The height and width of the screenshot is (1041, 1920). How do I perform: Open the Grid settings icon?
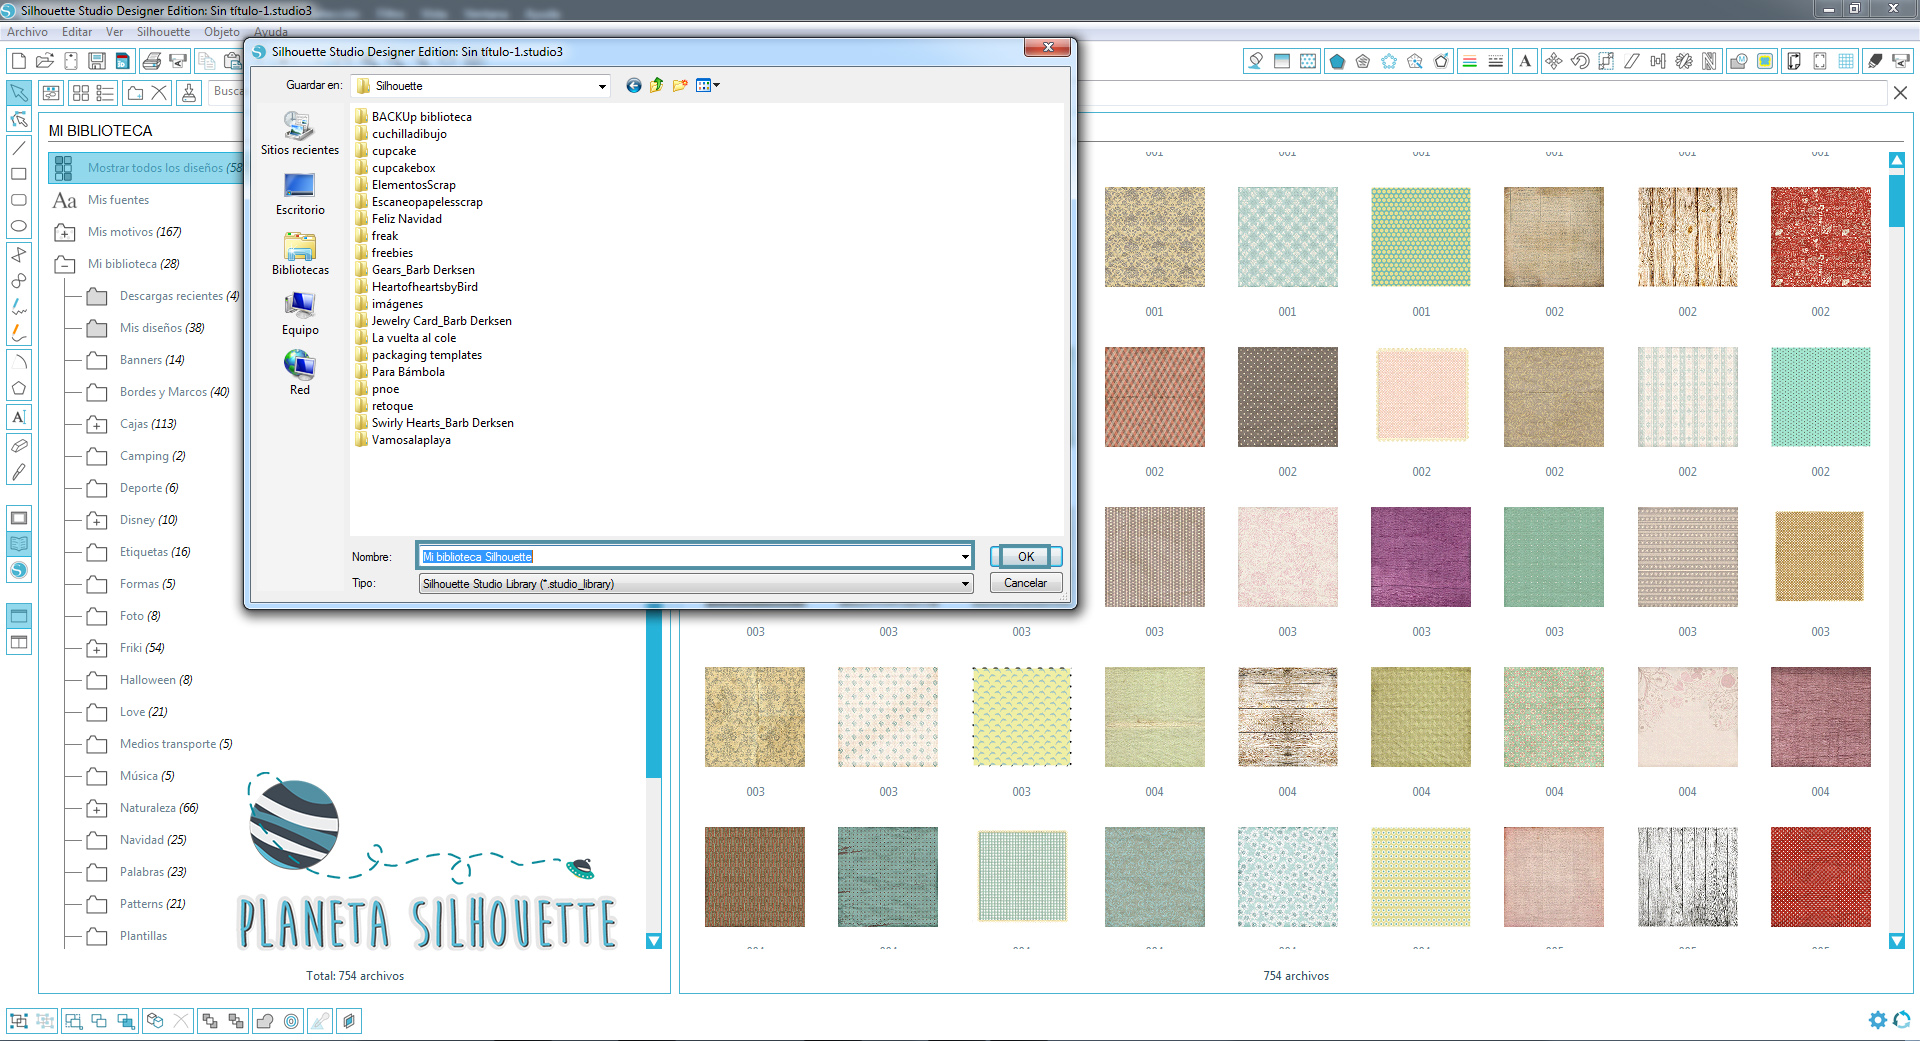coord(1846,62)
